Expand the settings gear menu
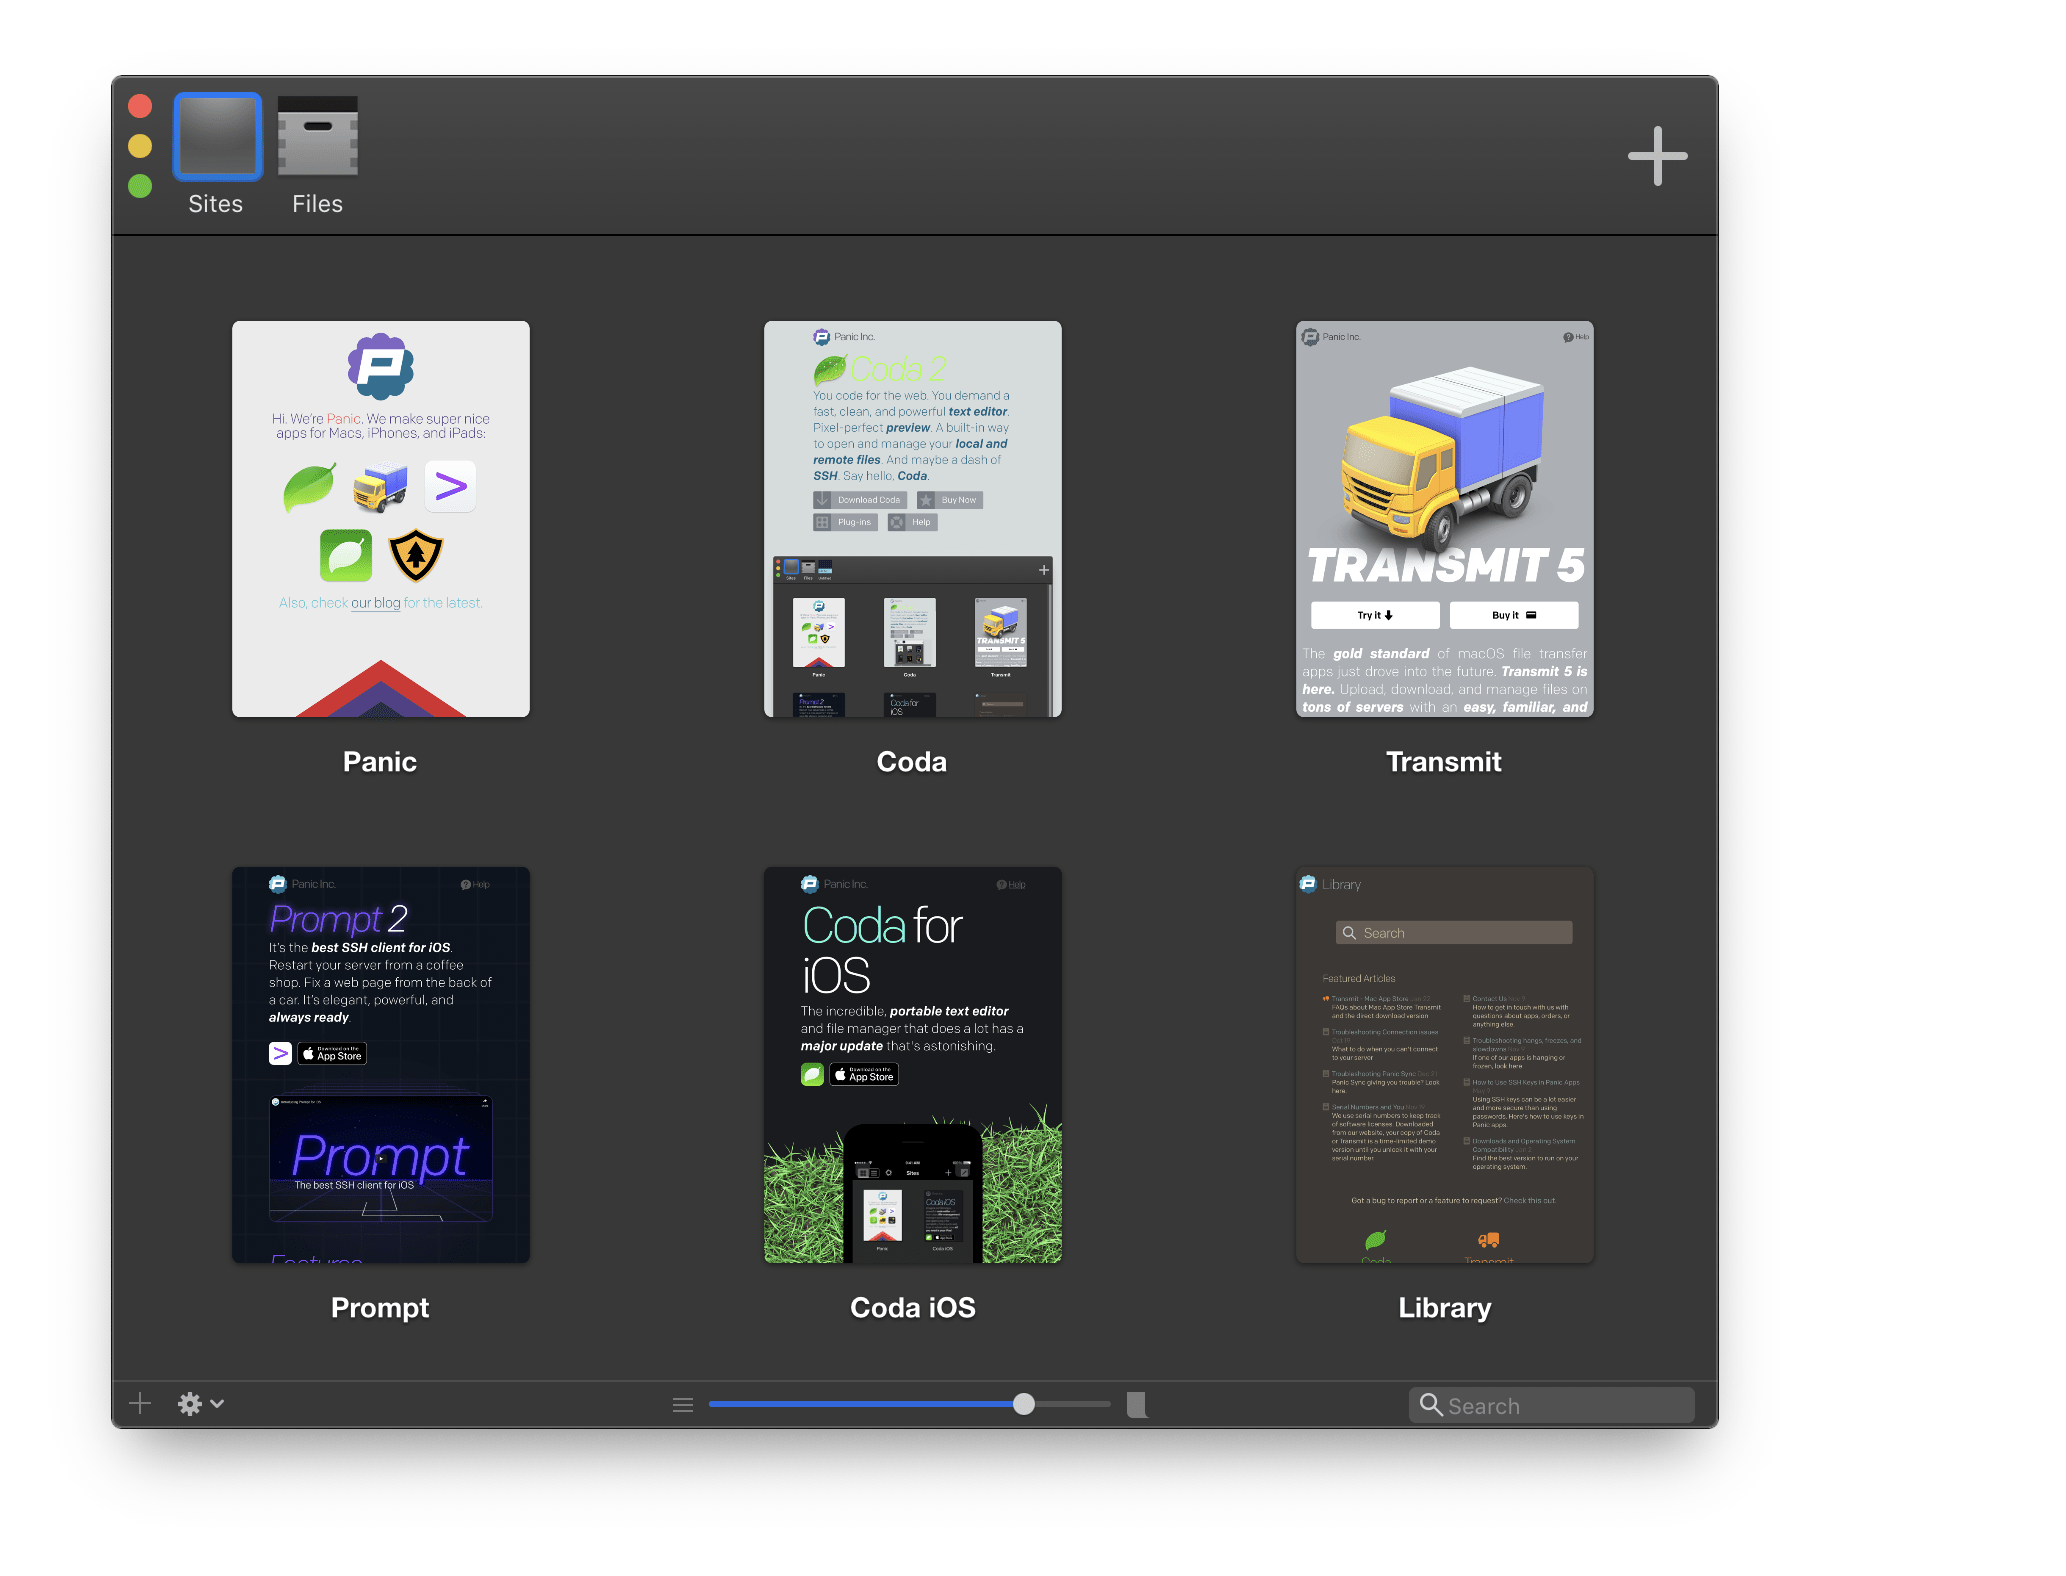 pyautogui.click(x=189, y=1402)
